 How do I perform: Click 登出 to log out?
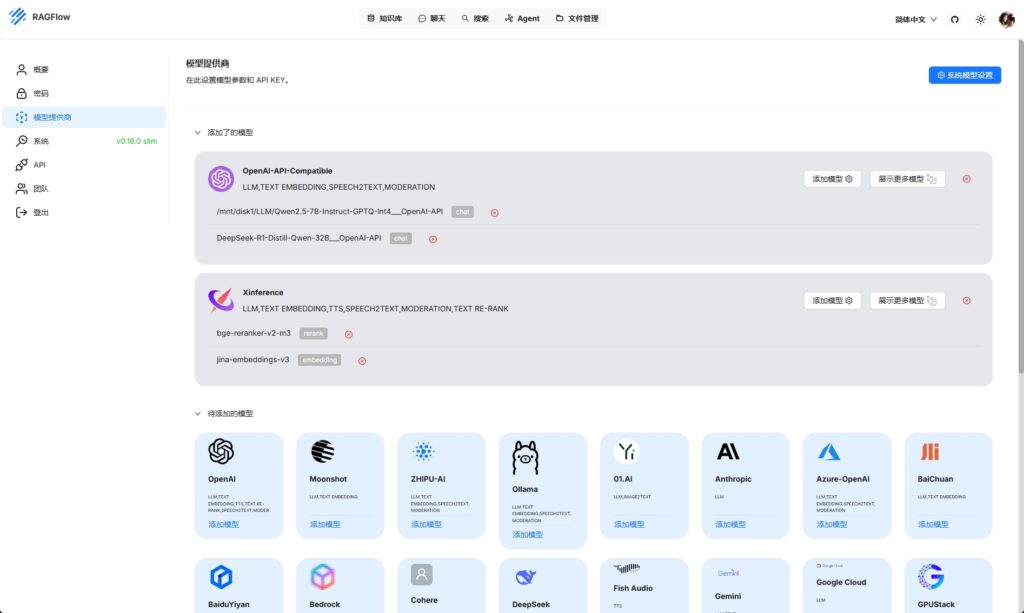(x=84, y=213)
